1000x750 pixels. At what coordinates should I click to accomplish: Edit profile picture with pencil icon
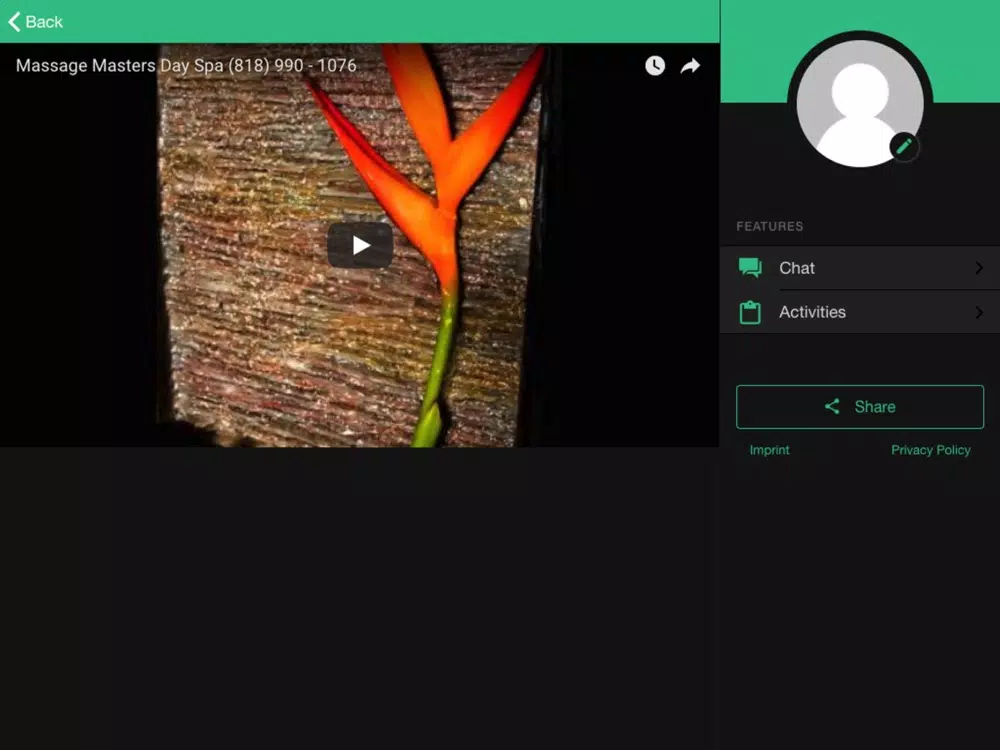[904, 147]
